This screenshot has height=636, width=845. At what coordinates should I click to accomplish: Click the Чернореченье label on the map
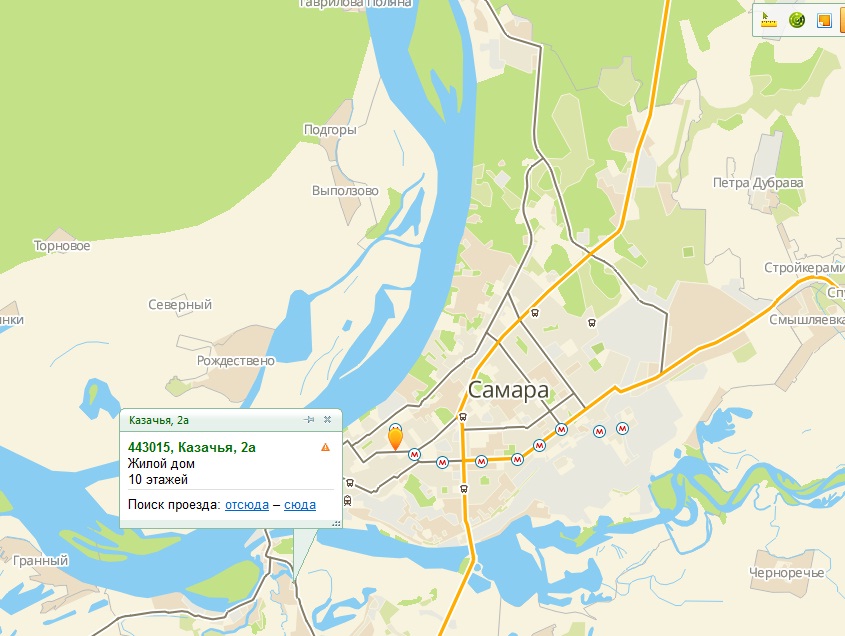pos(786,573)
